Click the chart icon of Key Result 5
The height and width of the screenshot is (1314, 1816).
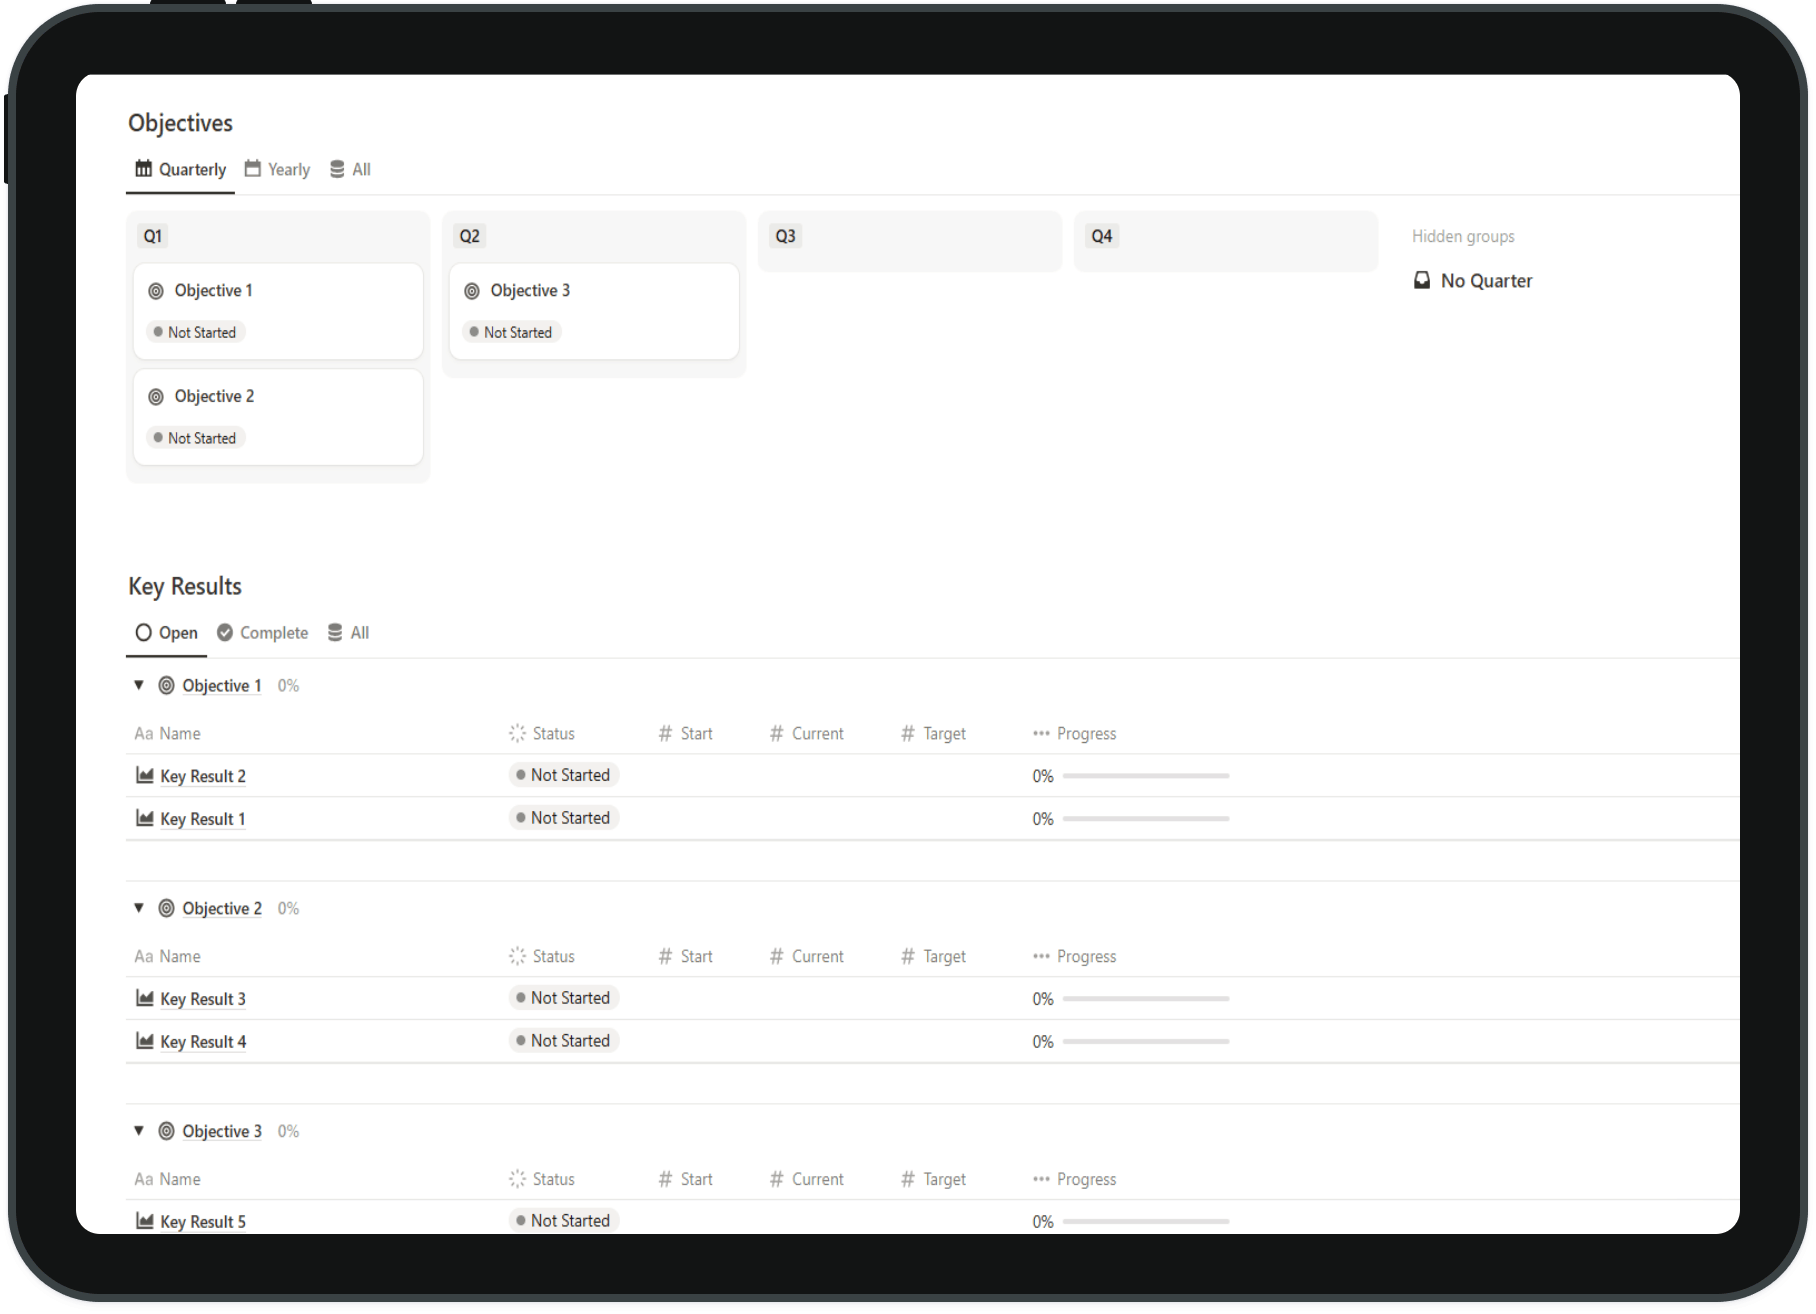(145, 1221)
